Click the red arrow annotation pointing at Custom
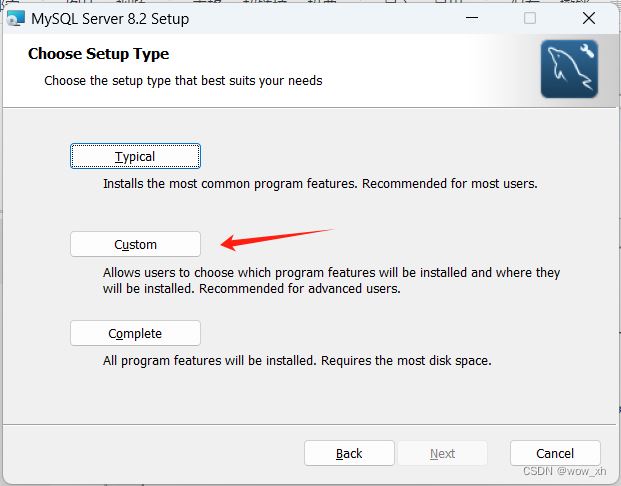Viewport: 621px width, 486px height. (x=276, y=239)
